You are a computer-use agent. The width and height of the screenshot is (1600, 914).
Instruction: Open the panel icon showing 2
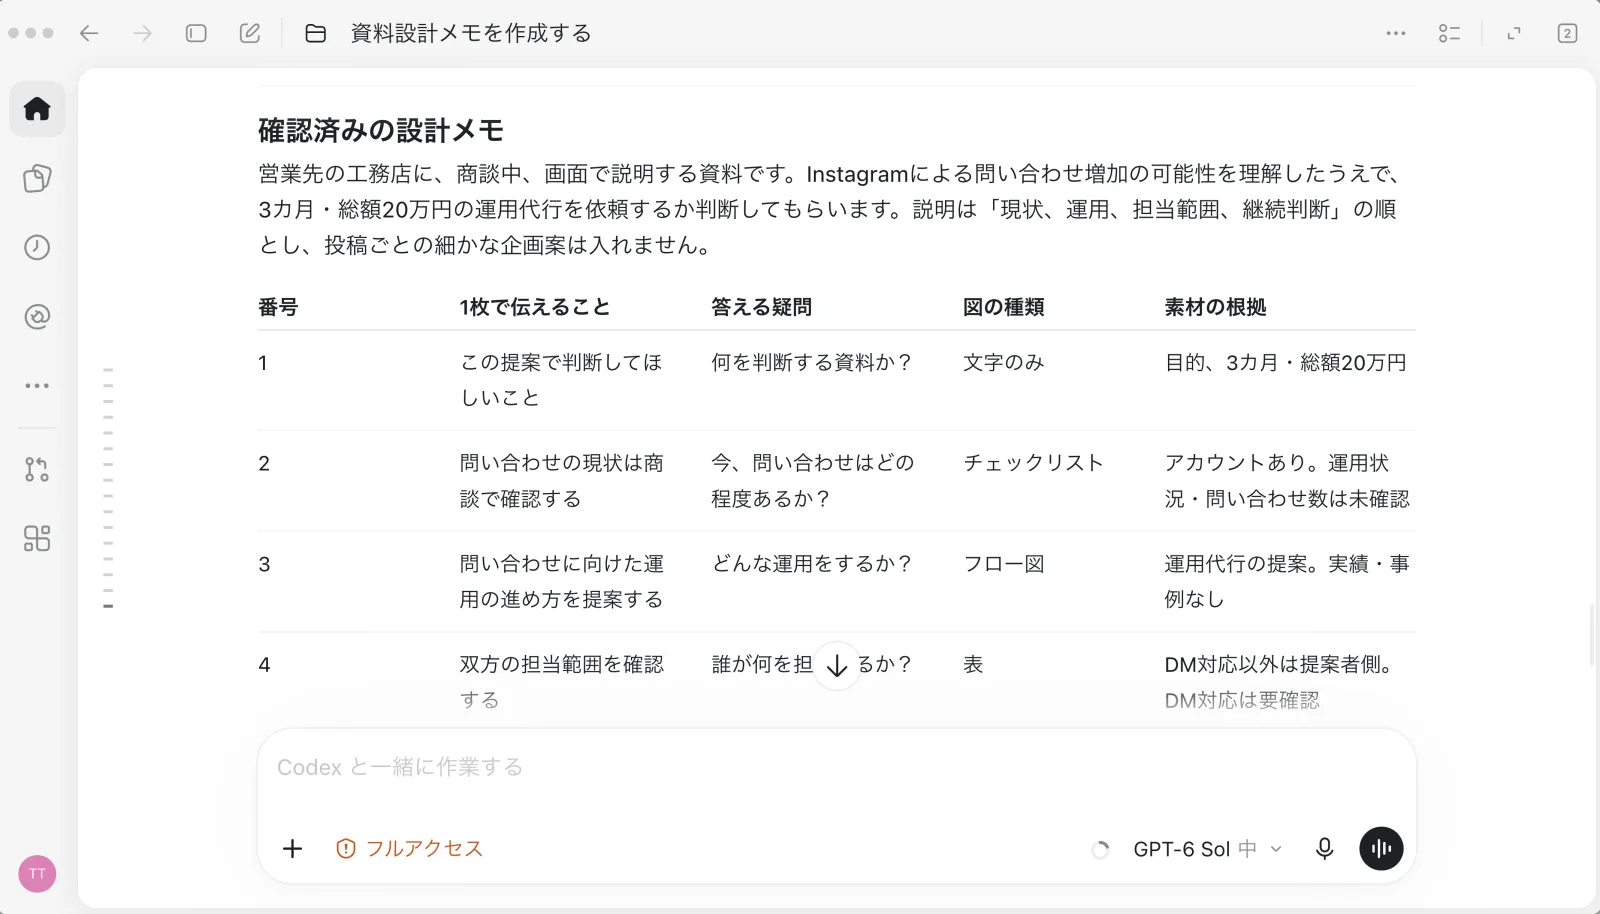(x=1567, y=33)
